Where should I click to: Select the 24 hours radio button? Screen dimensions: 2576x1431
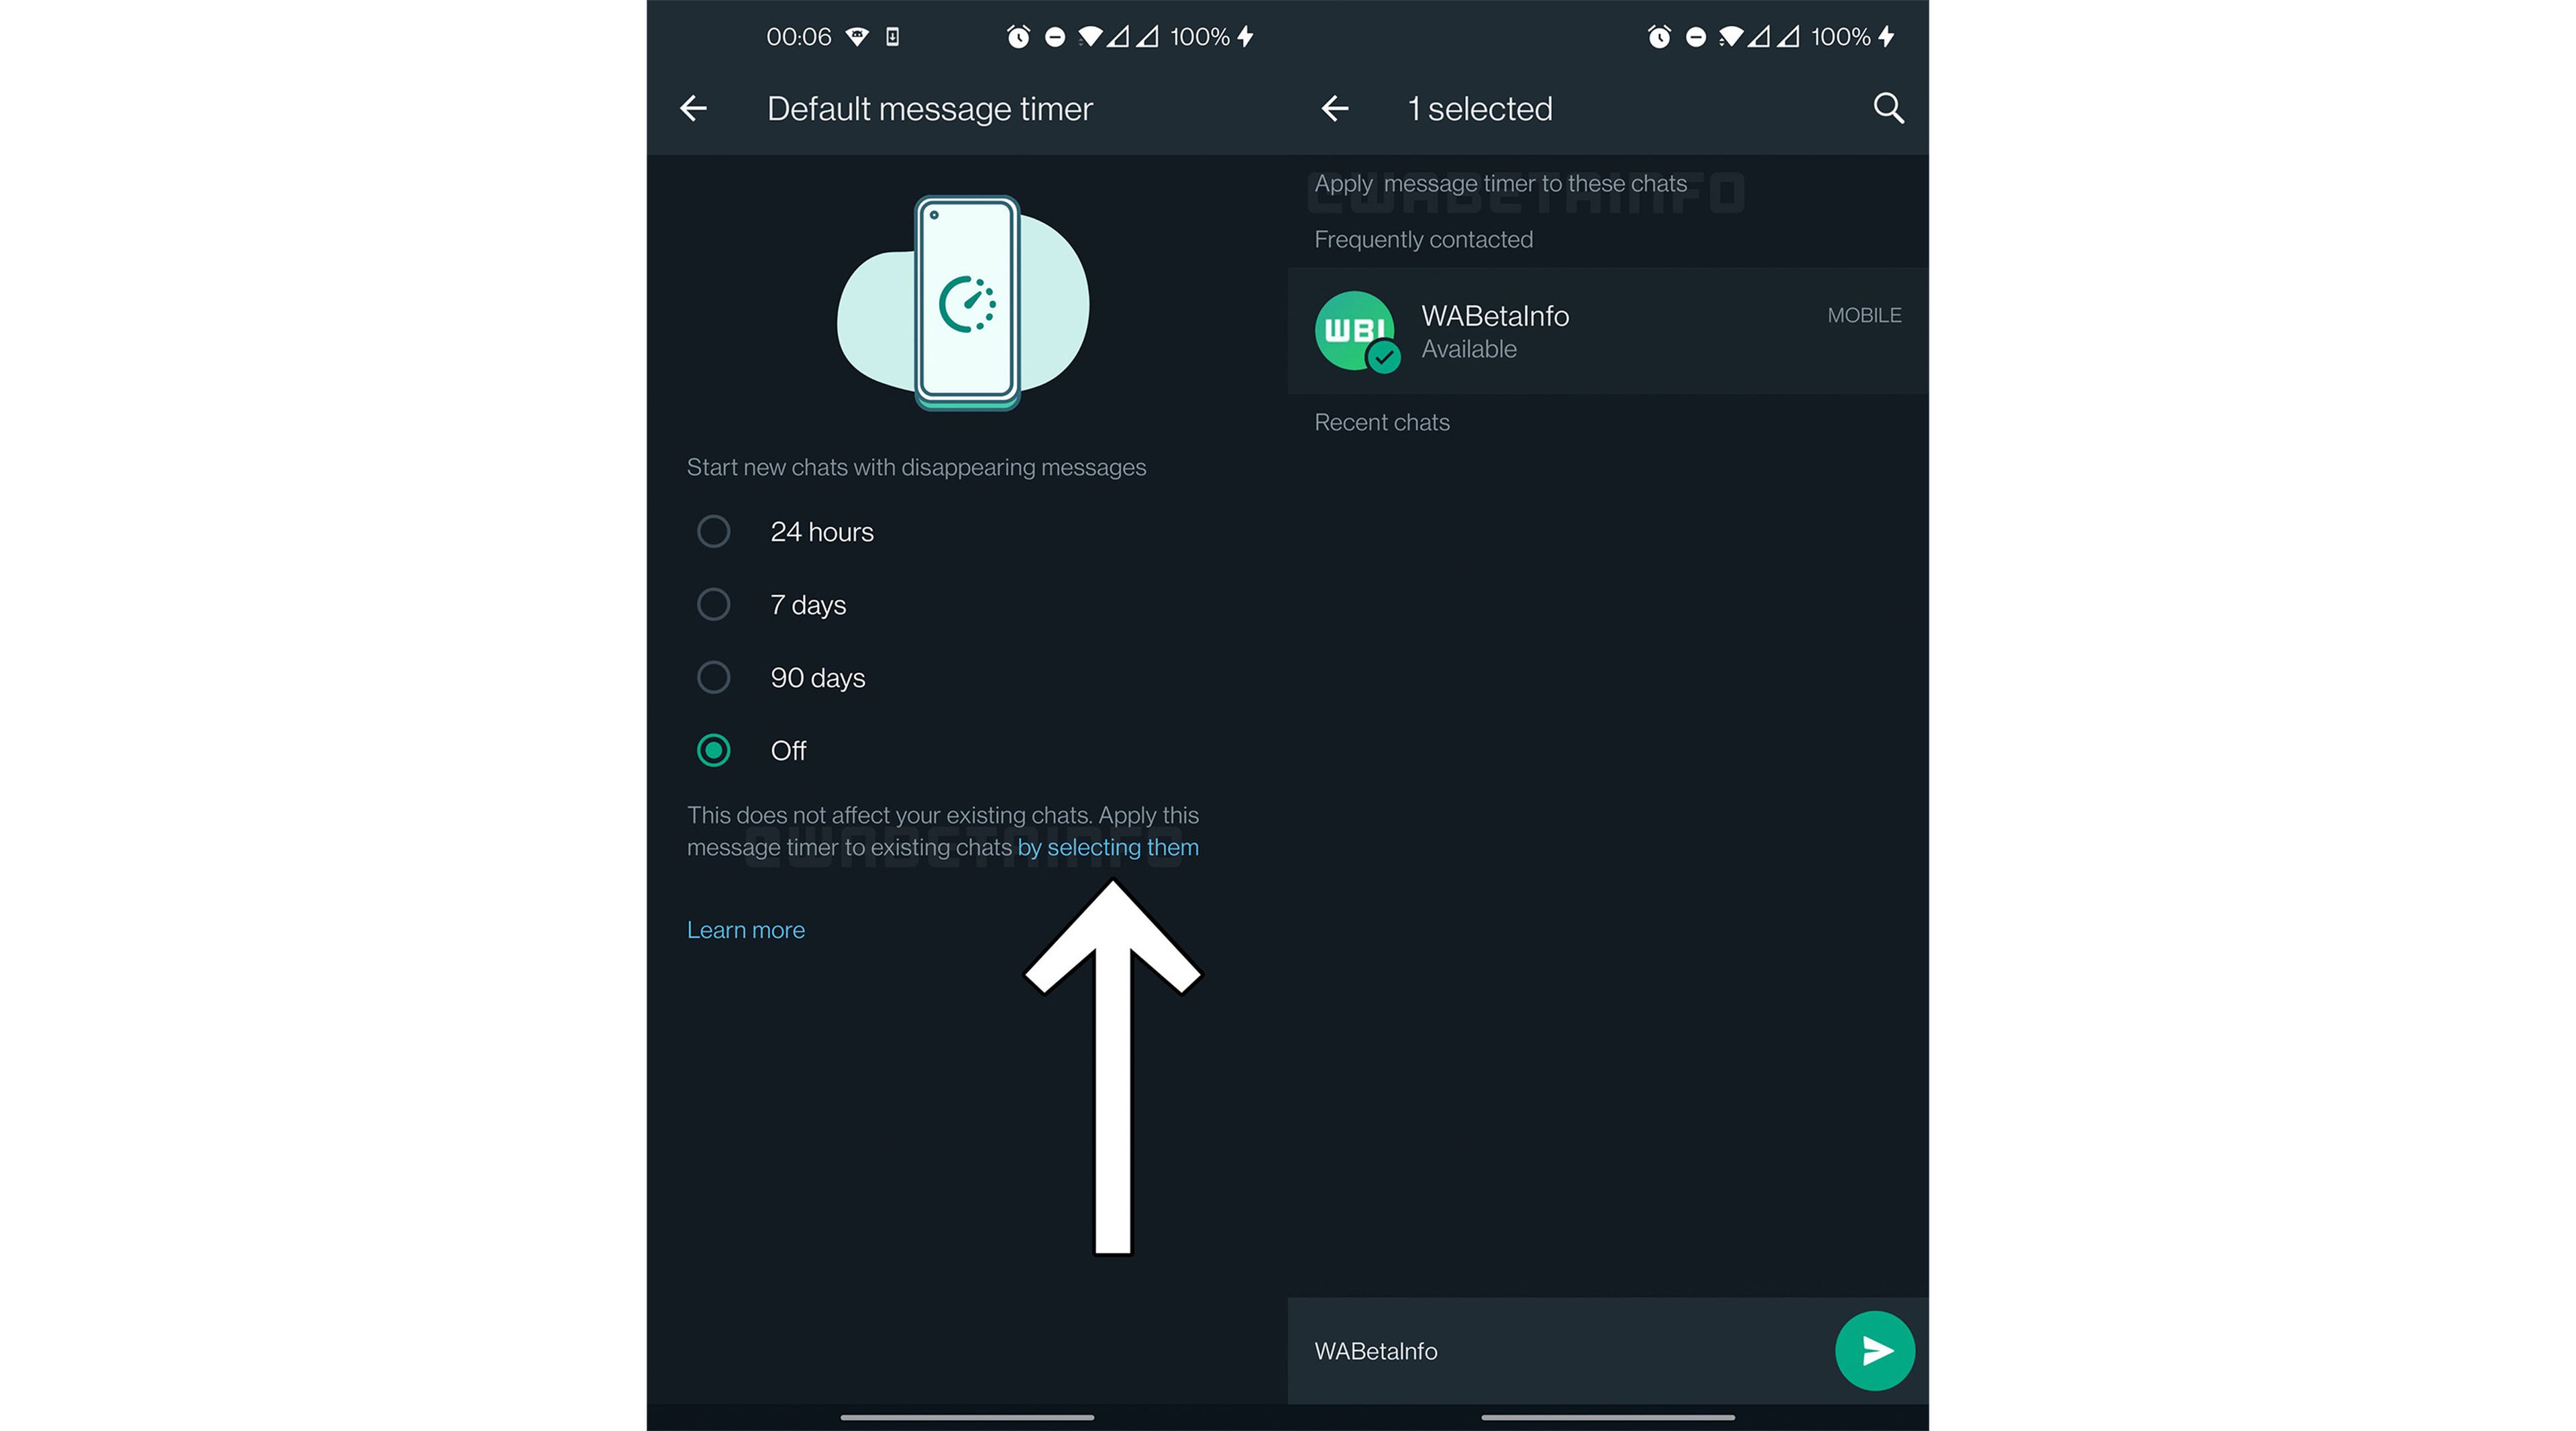715,531
